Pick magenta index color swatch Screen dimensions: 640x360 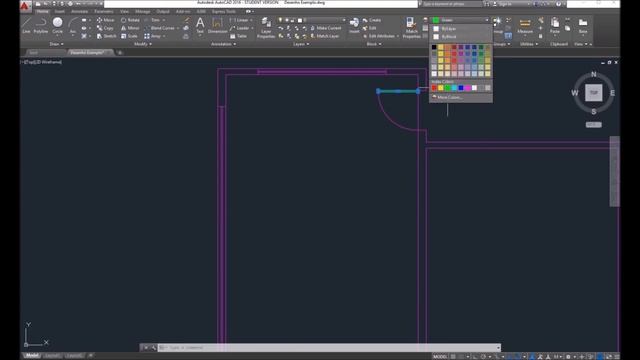pyautogui.click(x=467, y=88)
